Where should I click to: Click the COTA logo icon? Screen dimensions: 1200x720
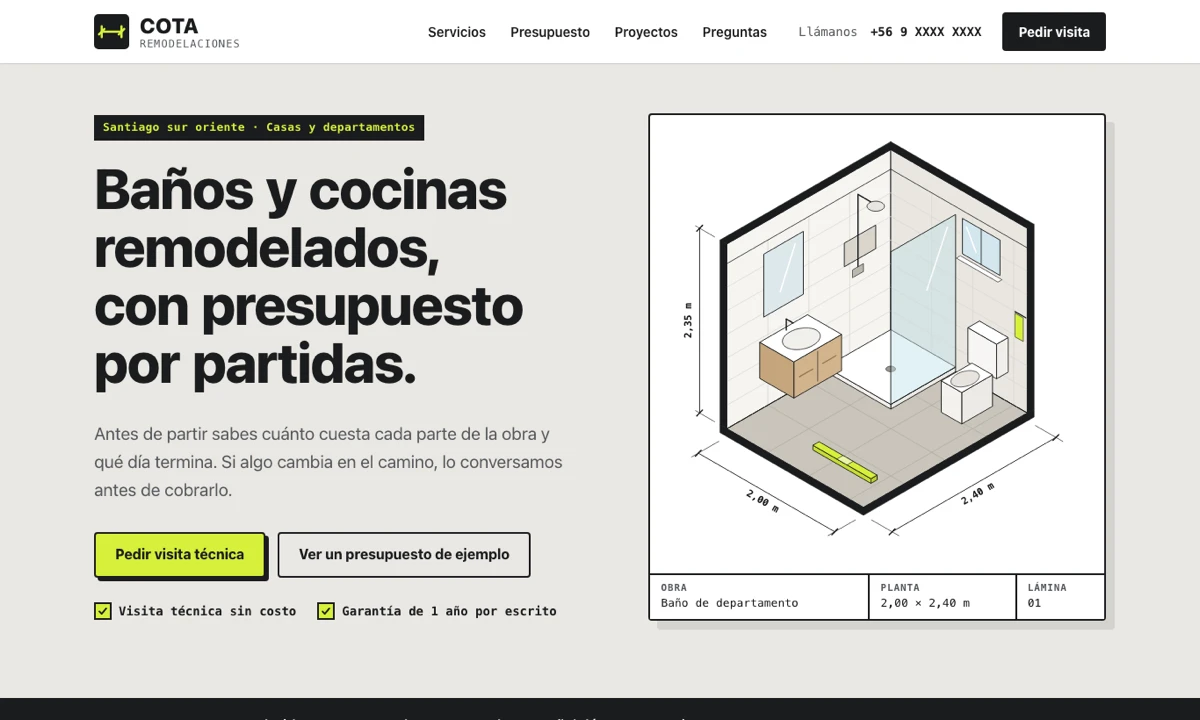[x=111, y=32]
